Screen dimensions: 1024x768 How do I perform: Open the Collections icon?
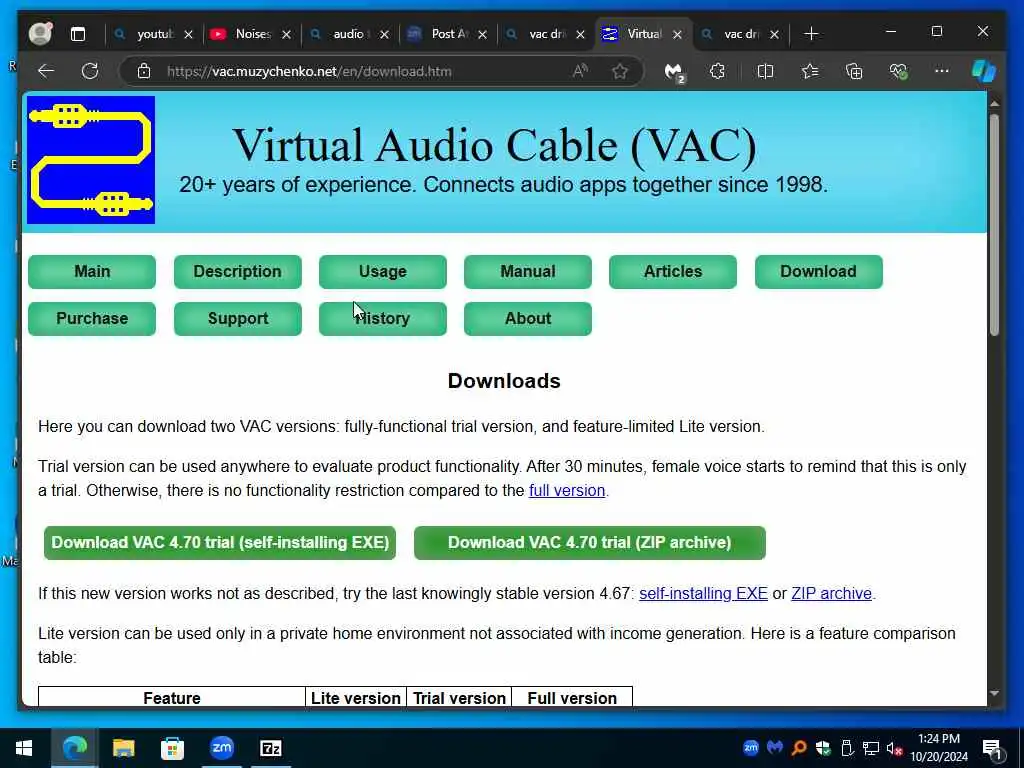854,71
